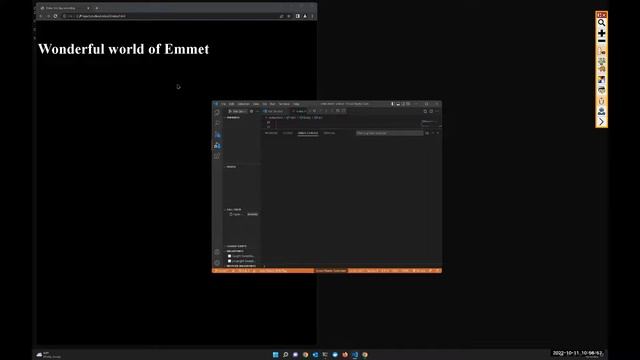Restart the debug session
Screen dimensions: 640x360
click(338, 111)
